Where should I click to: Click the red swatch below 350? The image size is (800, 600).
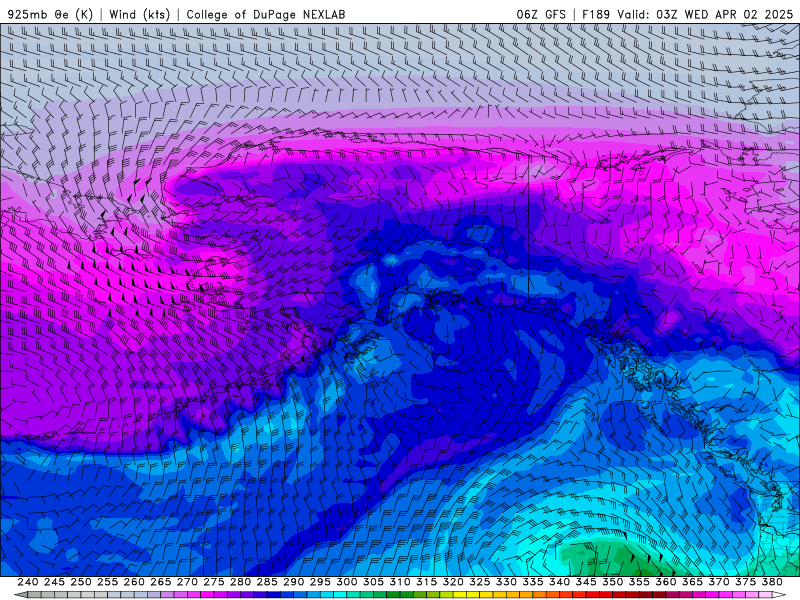click(606, 595)
